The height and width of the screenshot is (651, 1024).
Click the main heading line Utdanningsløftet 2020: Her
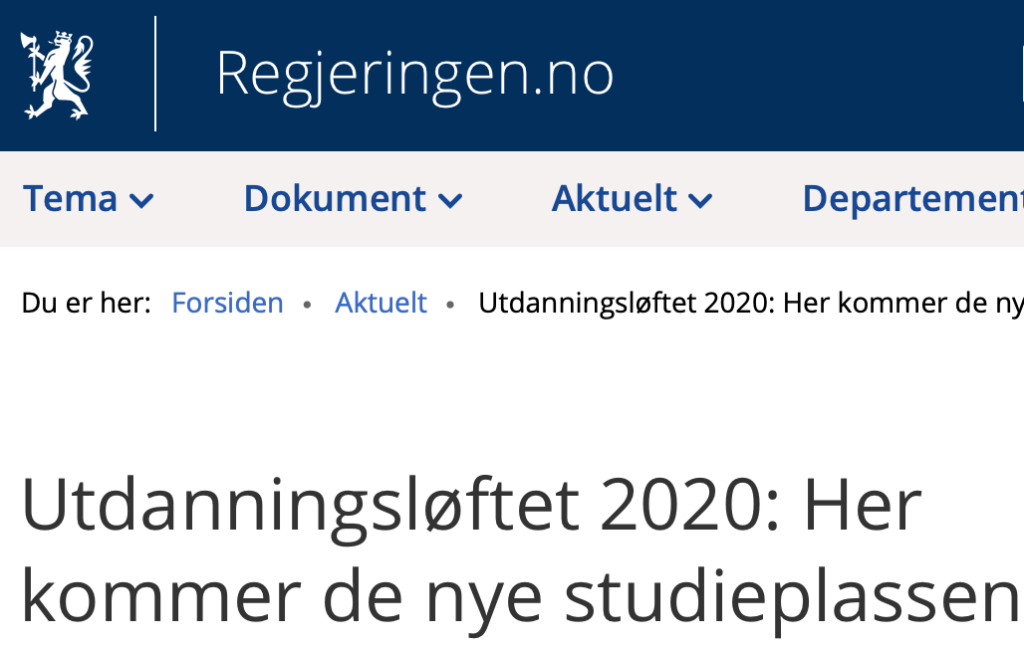tap(472, 506)
